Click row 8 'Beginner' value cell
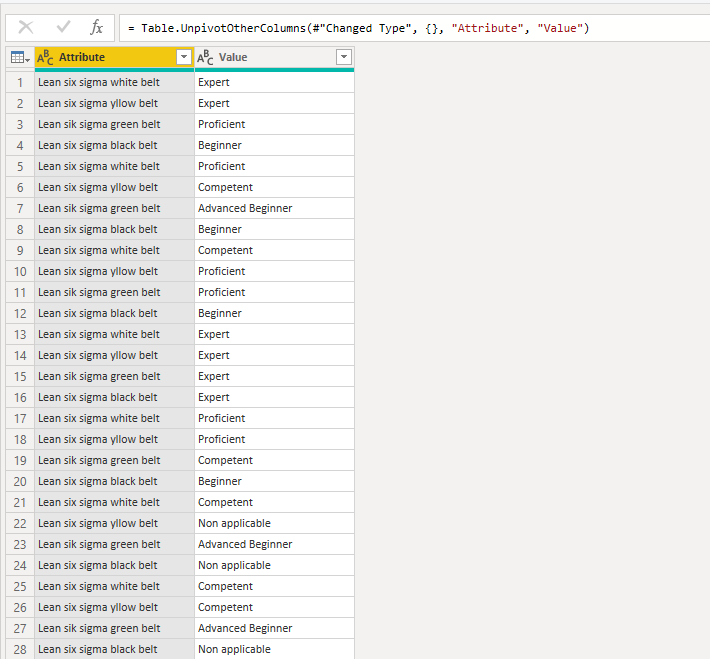Viewport: 710px width, 659px height. [274, 229]
